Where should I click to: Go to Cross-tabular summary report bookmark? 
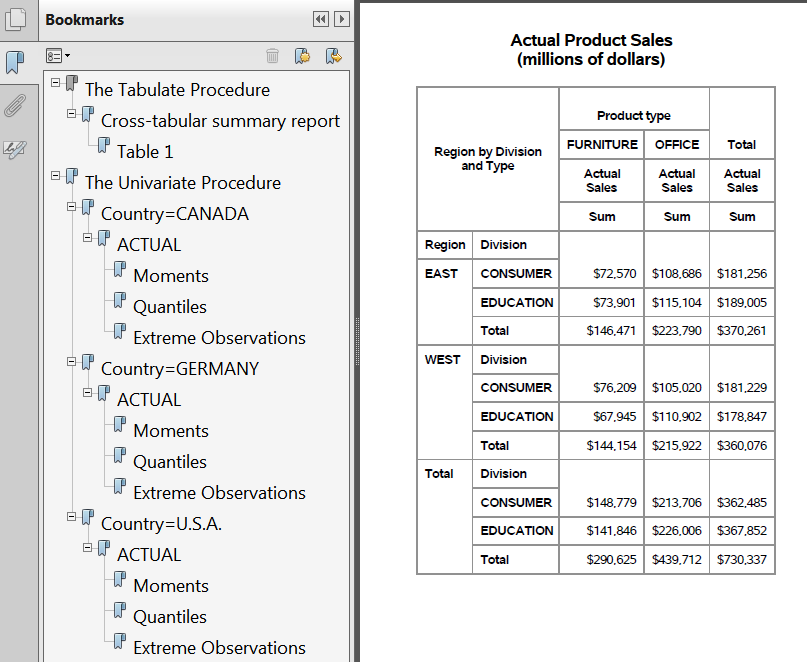(x=220, y=121)
